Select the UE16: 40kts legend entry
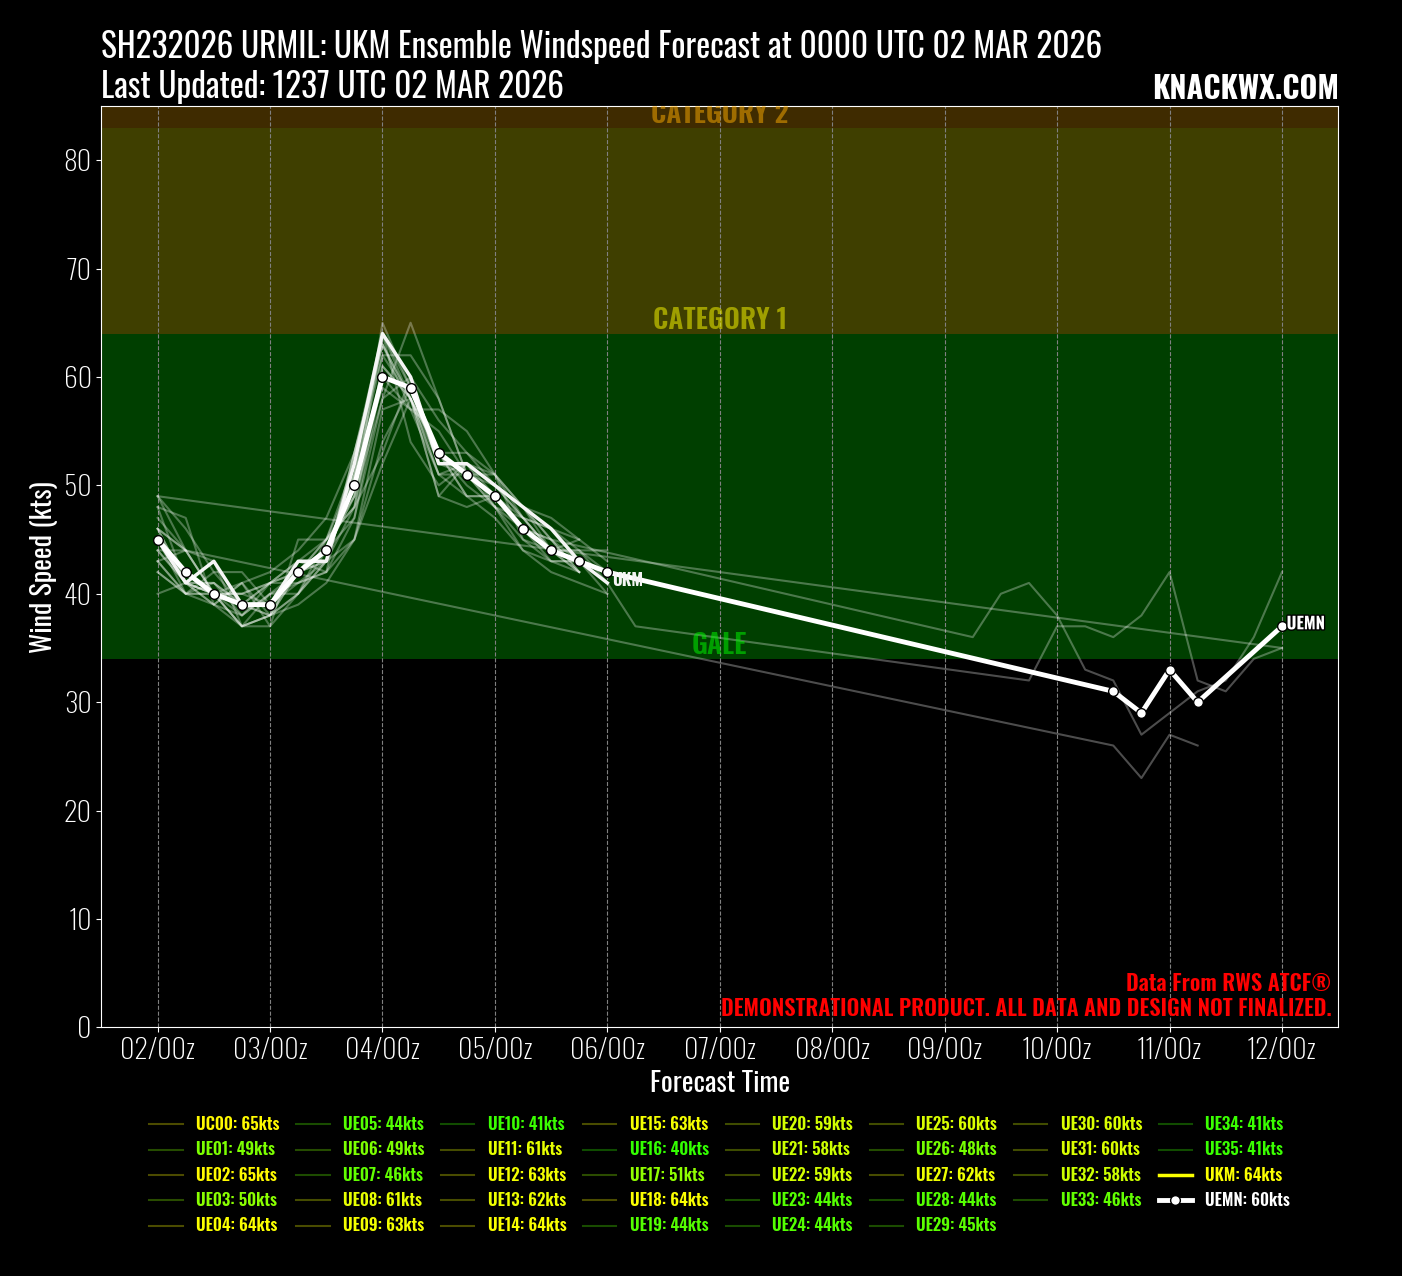Image resolution: width=1402 pixels, height=1276 pixels. pyautogui.click(x=669, y=1148)
